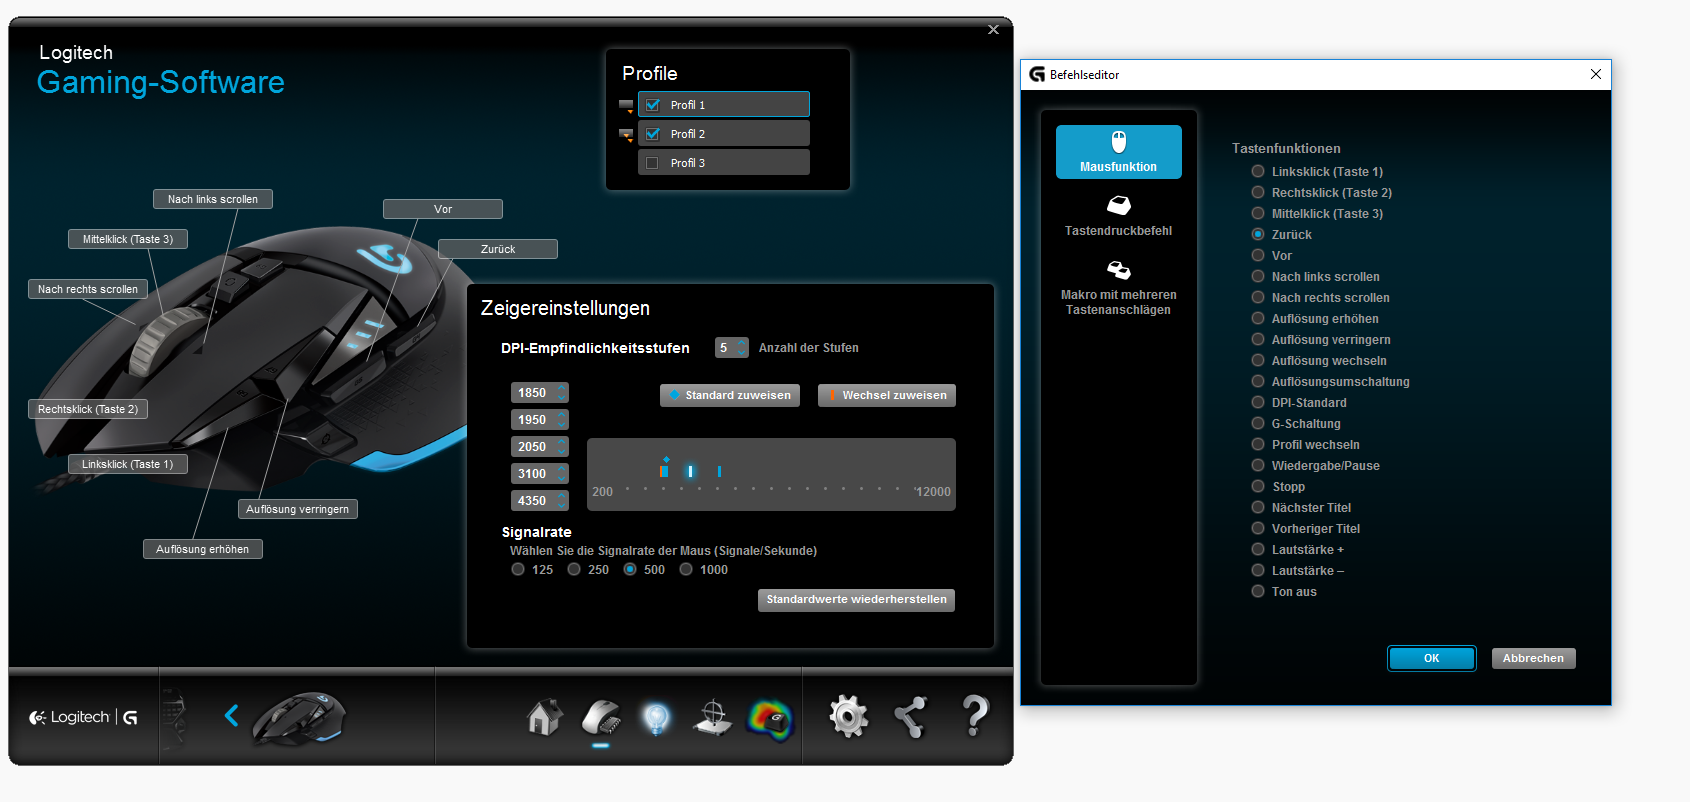Adjust the 2050 DPI stepper arrows
This screenshot has width=1690, height=802.
coord(562,447)
